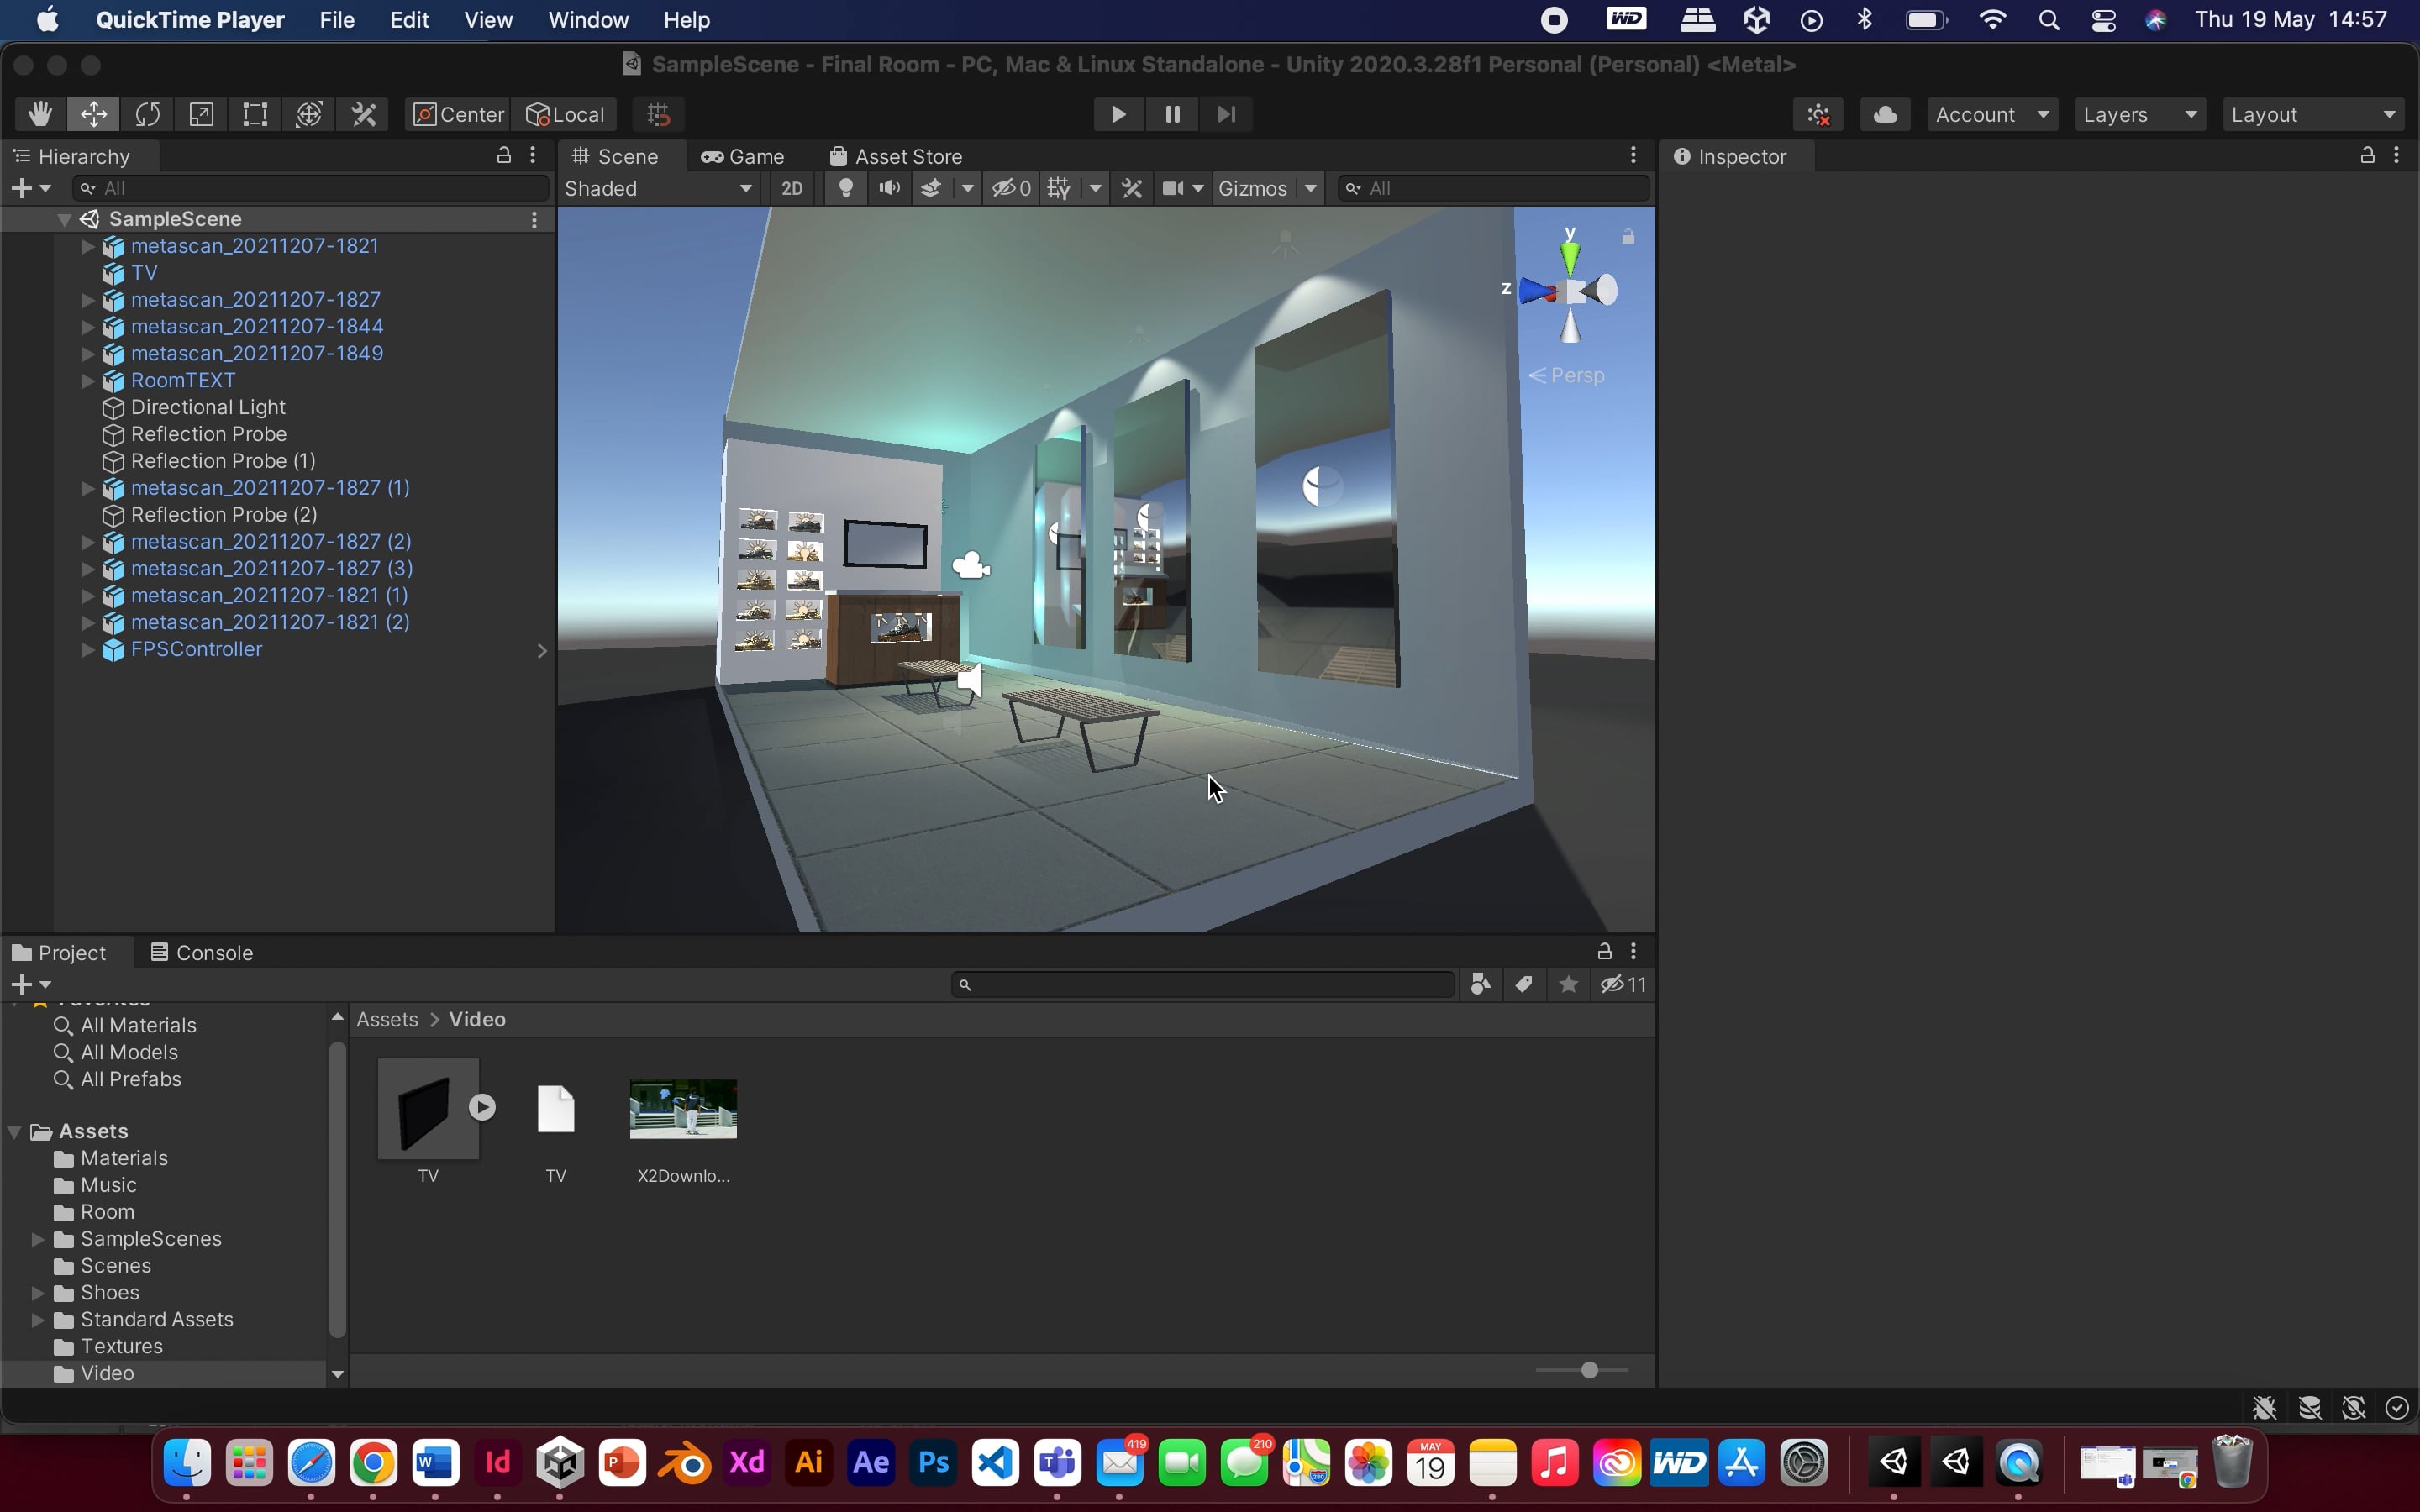Image resolution: width=2420 pixels, height=1512 pixels.
Task: Toggle scene grid visibility
Action: point(1059,188)
